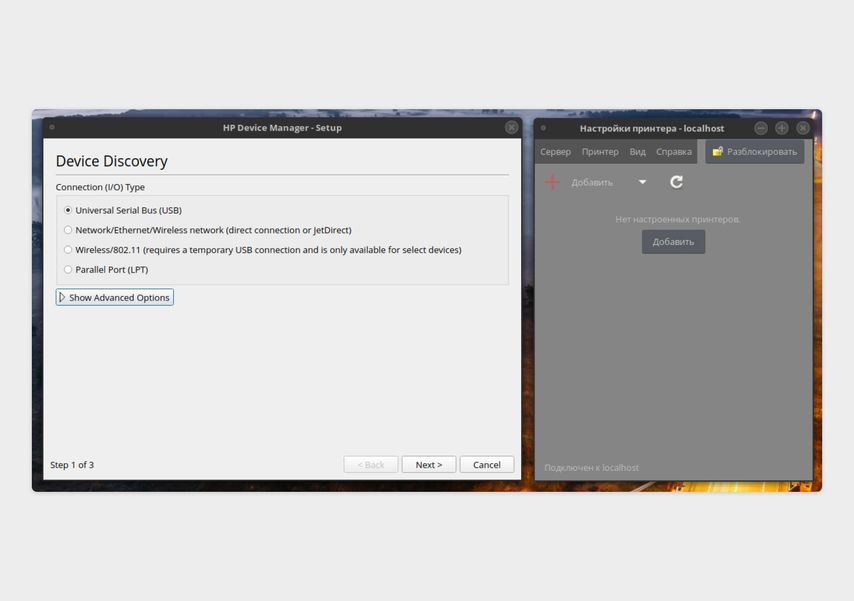854x601 pixels.
Task: Open the Принтер menu in printer settings
Action: tap(600, 152)
